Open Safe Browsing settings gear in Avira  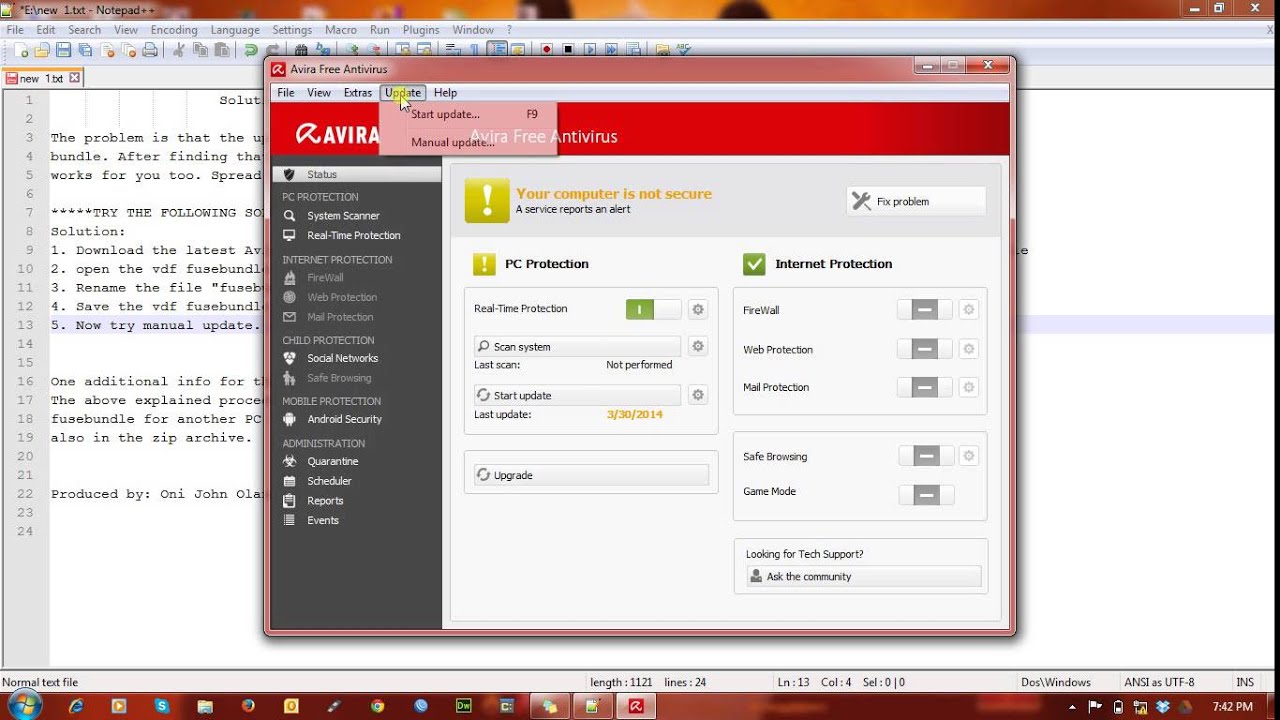(968, 456)
